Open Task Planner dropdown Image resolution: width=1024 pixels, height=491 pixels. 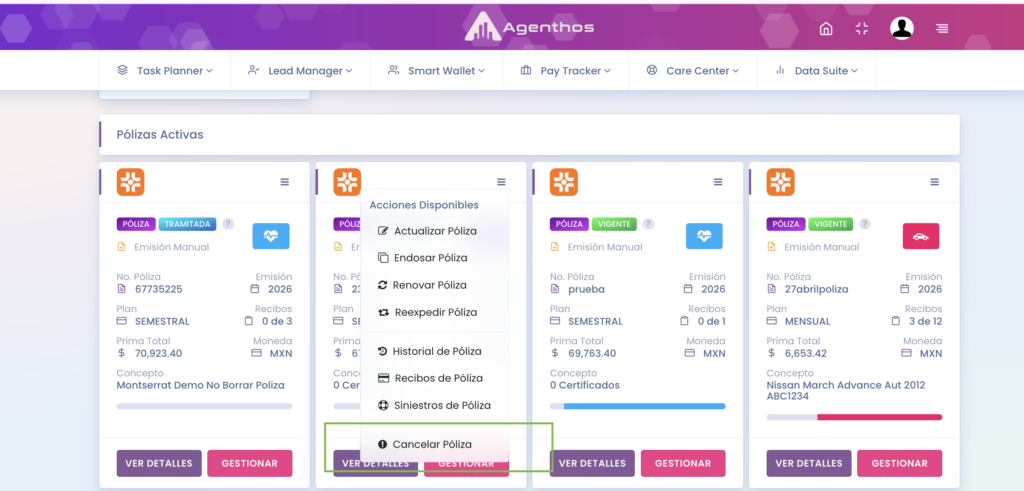(165, 71)
